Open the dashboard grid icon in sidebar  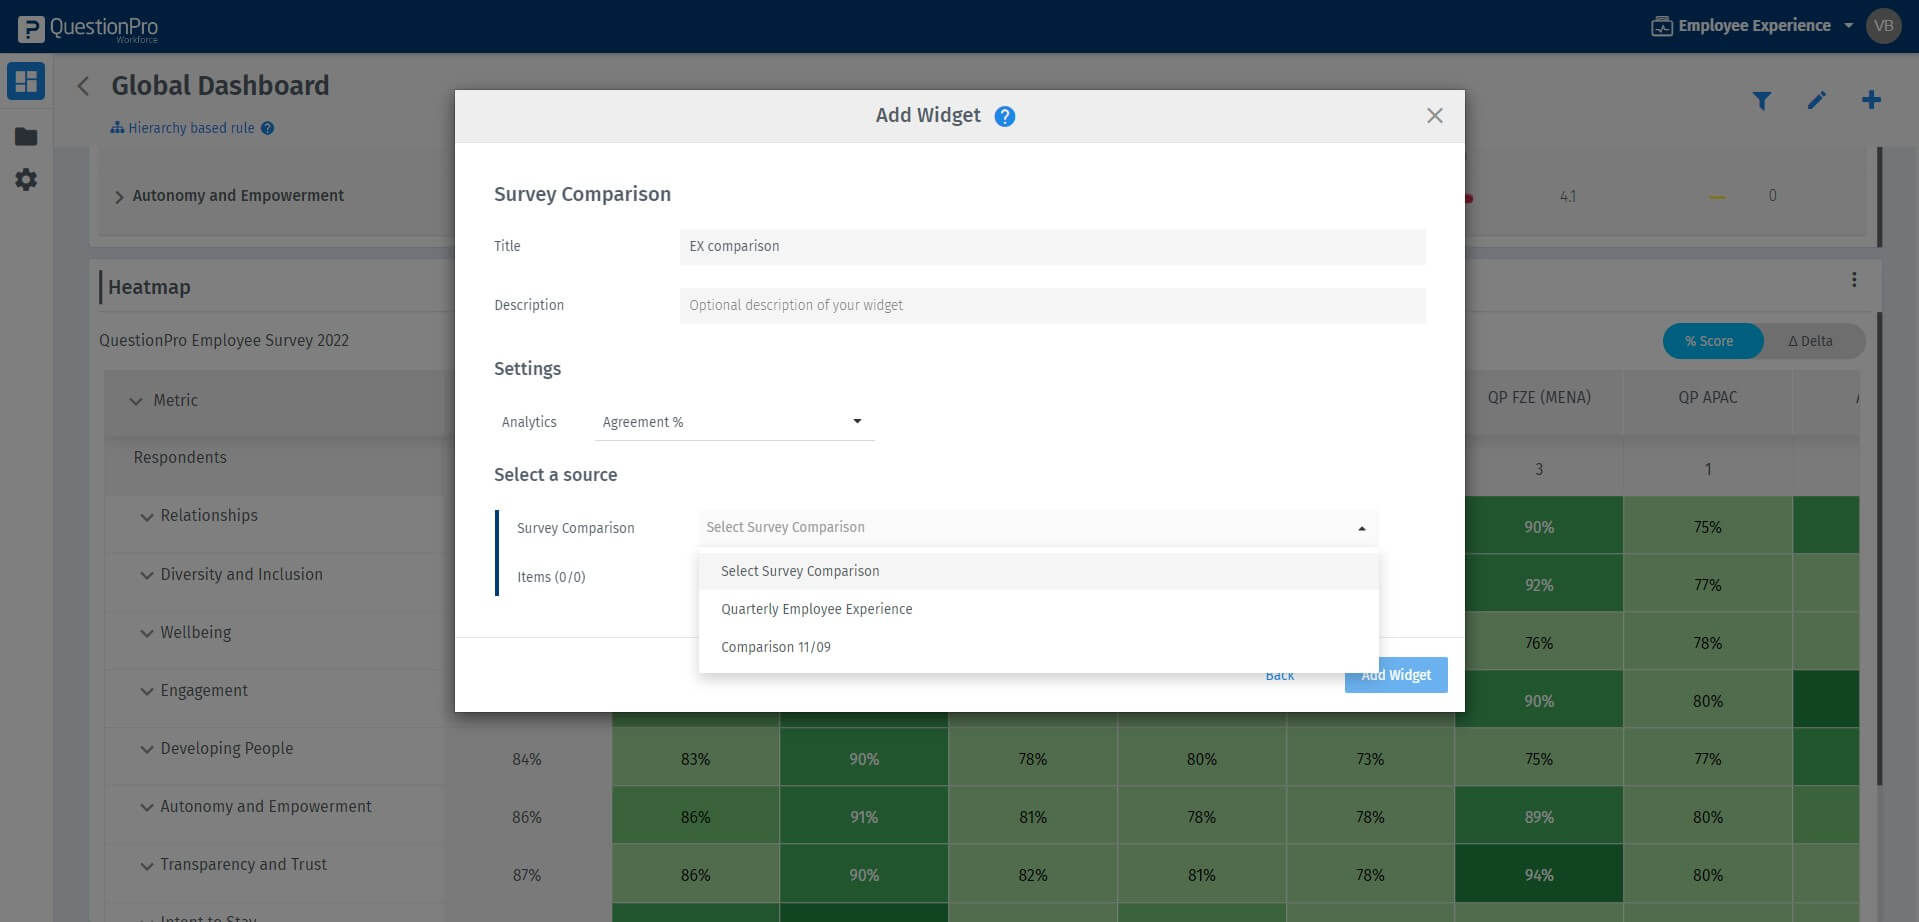point(26,81)
